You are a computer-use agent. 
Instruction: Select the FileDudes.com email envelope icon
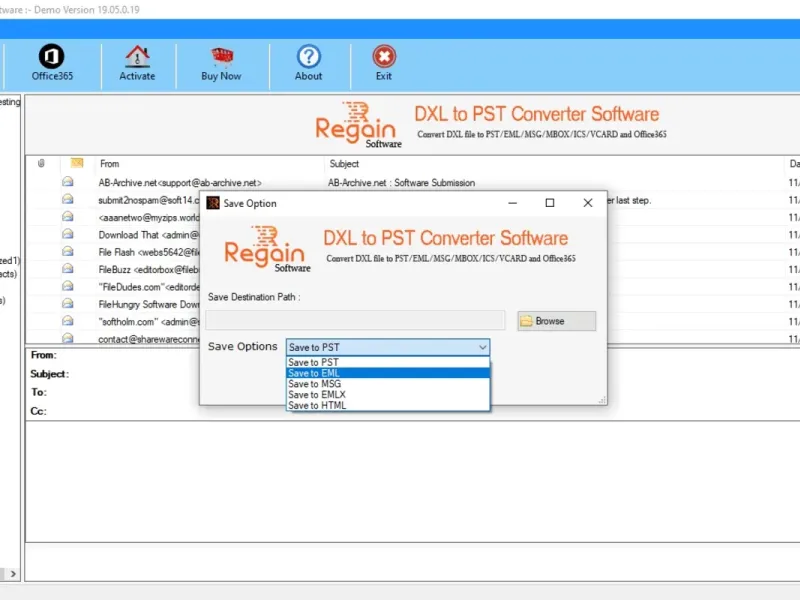pyautogui.click(x=68, y=286)
